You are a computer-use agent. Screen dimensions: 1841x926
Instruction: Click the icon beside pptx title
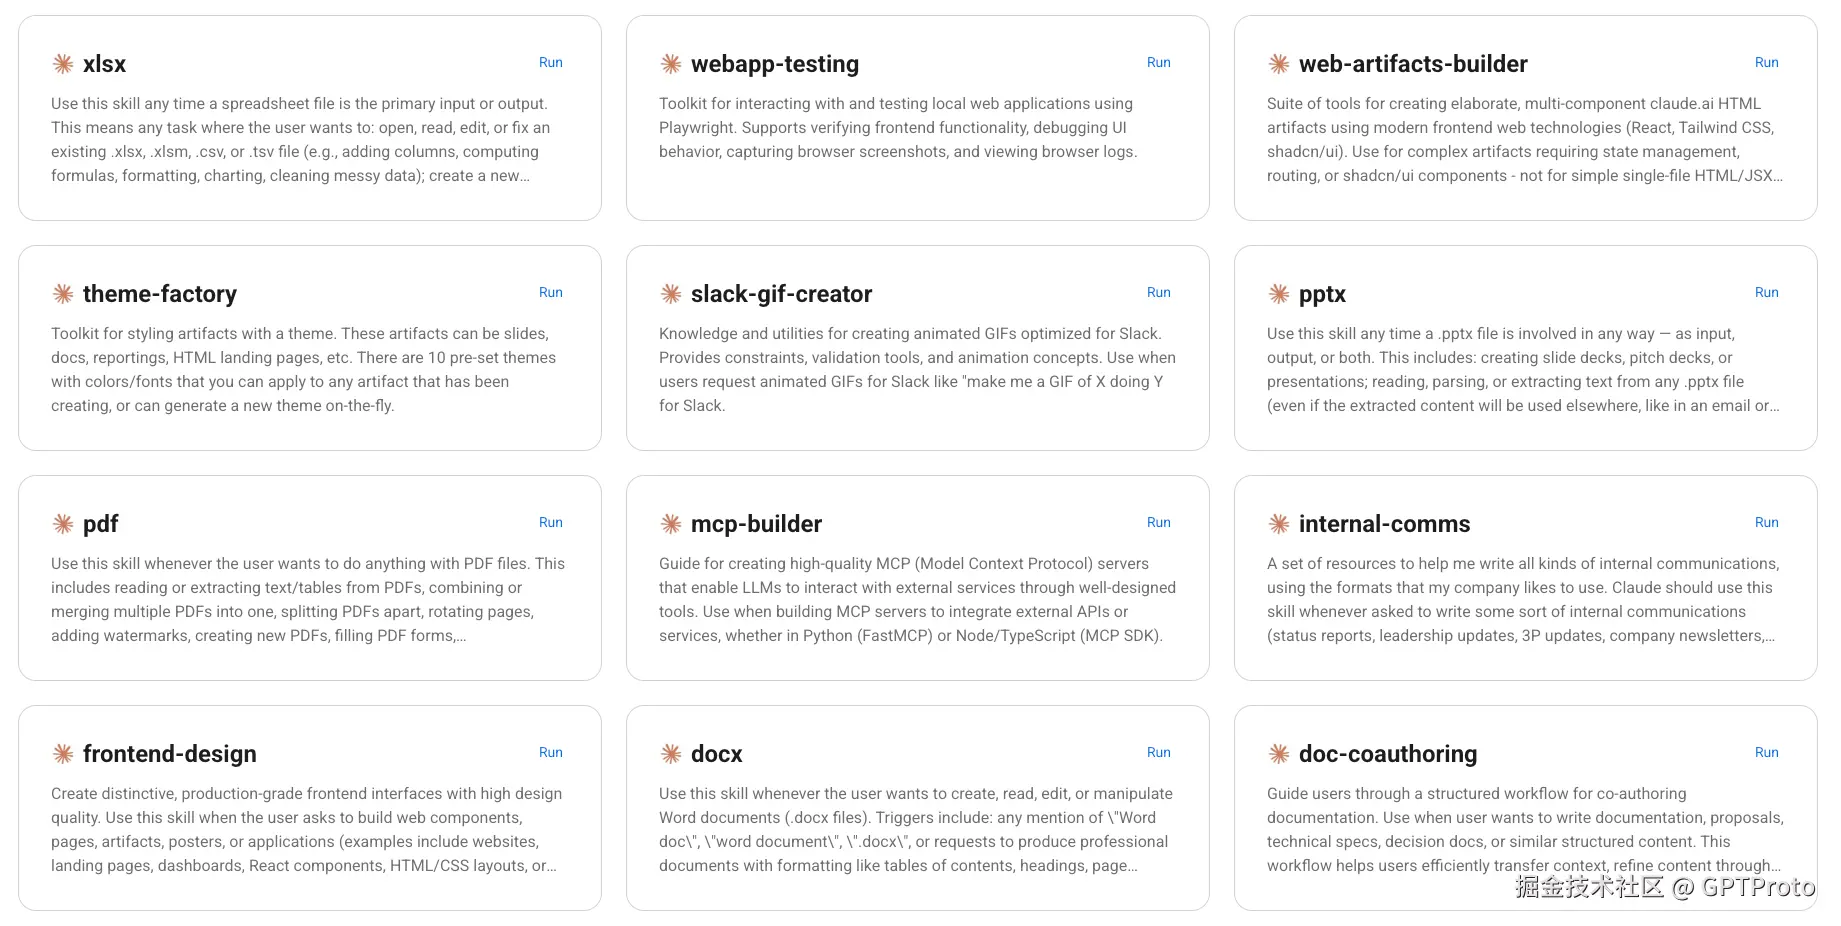[x=1279, y=294]
